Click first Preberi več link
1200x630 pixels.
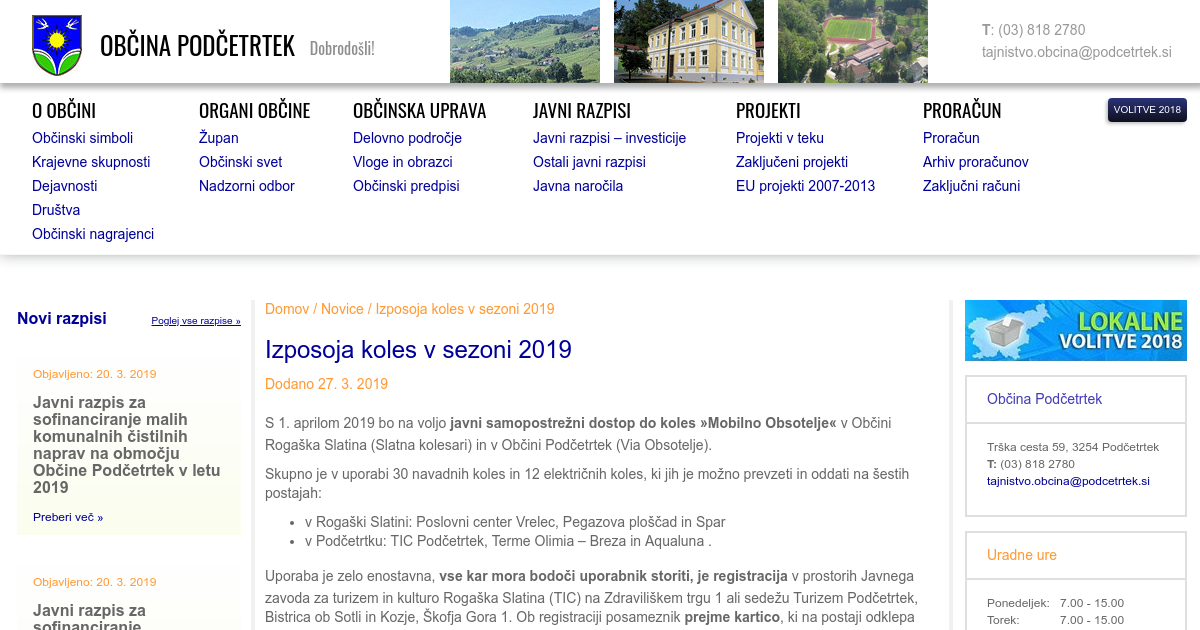click(68, 517)
